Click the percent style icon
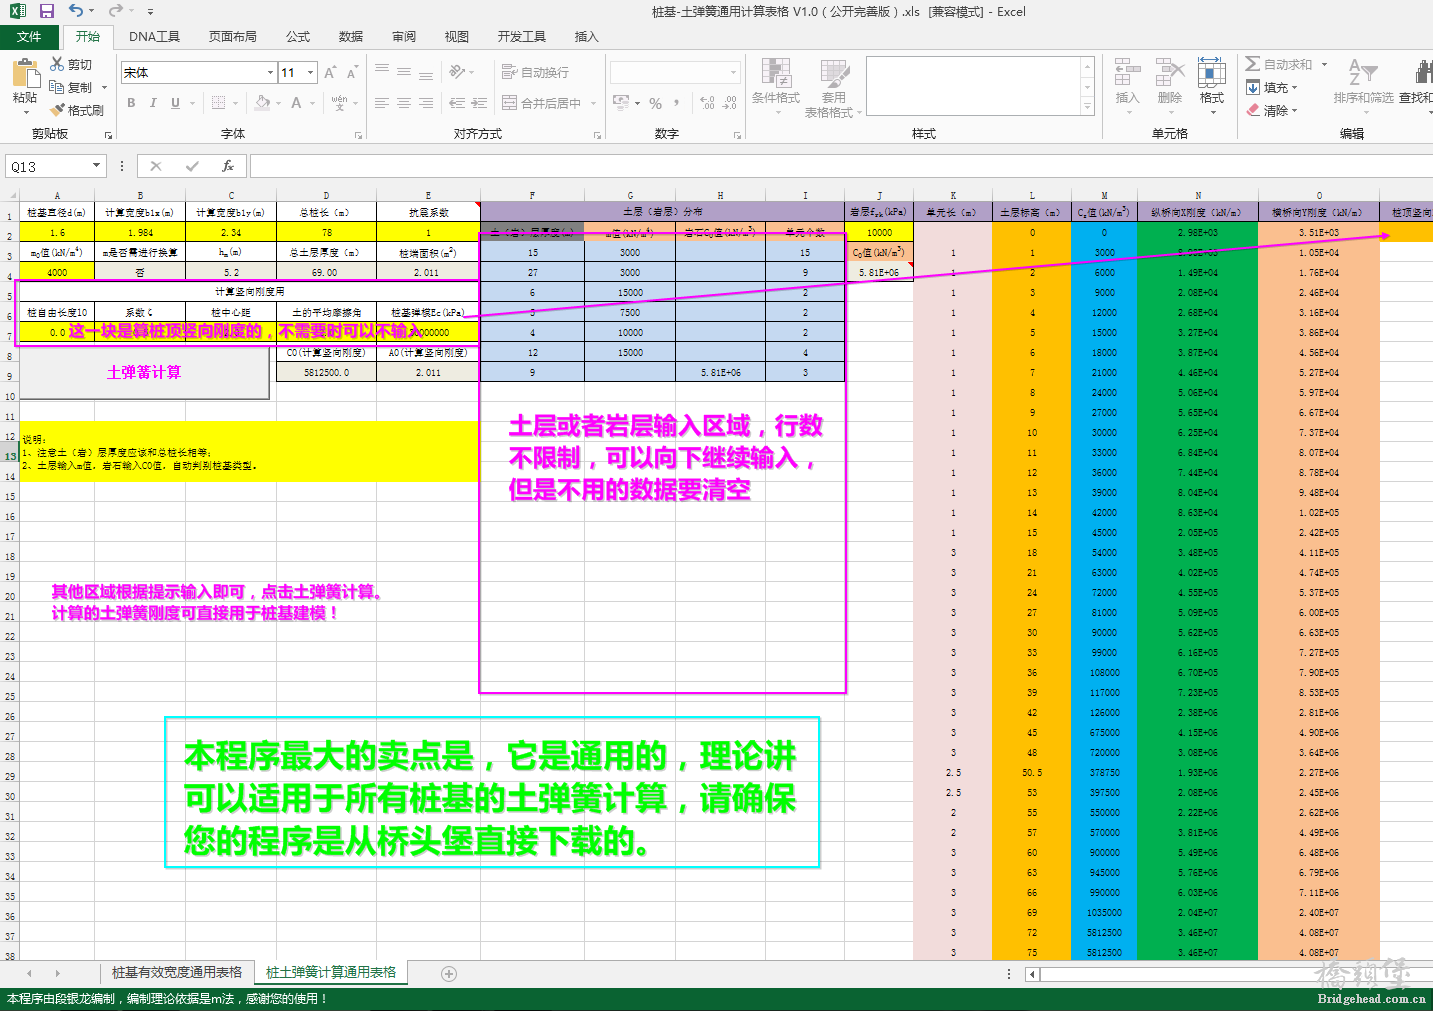The image size is (1433, 1011). click(656, 102)
